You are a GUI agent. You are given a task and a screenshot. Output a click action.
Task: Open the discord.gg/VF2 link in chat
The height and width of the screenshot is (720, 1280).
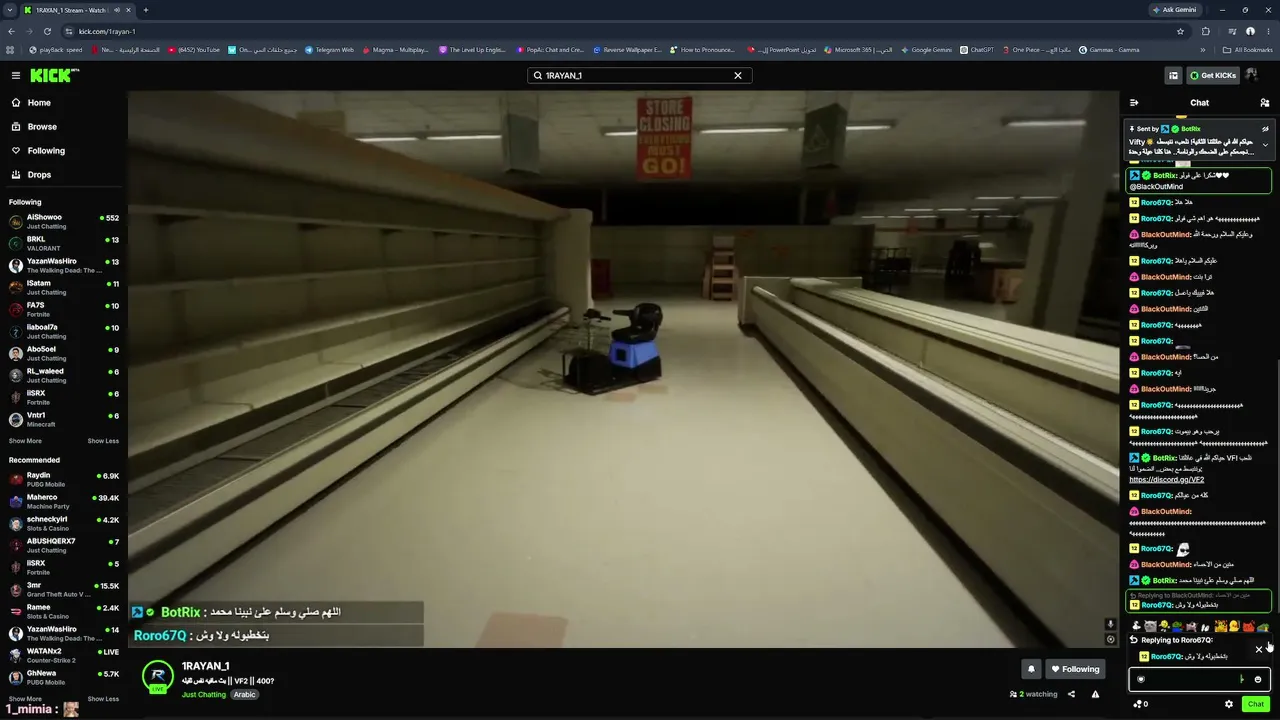click(1167, 480)
